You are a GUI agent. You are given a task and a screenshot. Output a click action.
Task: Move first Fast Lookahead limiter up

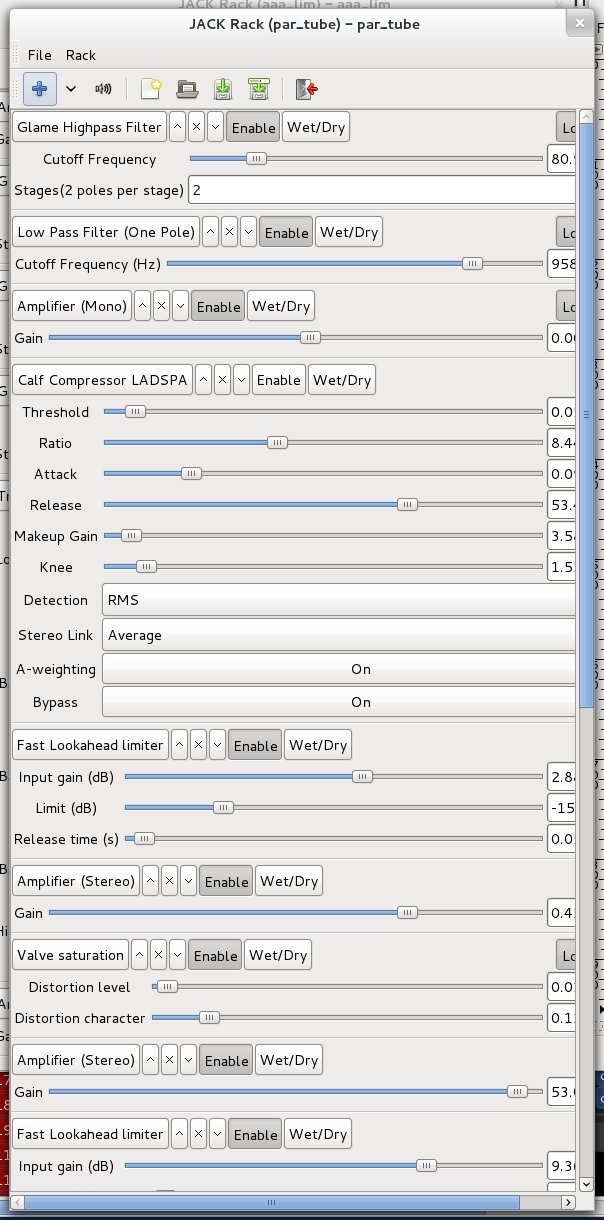coord(179,745)
